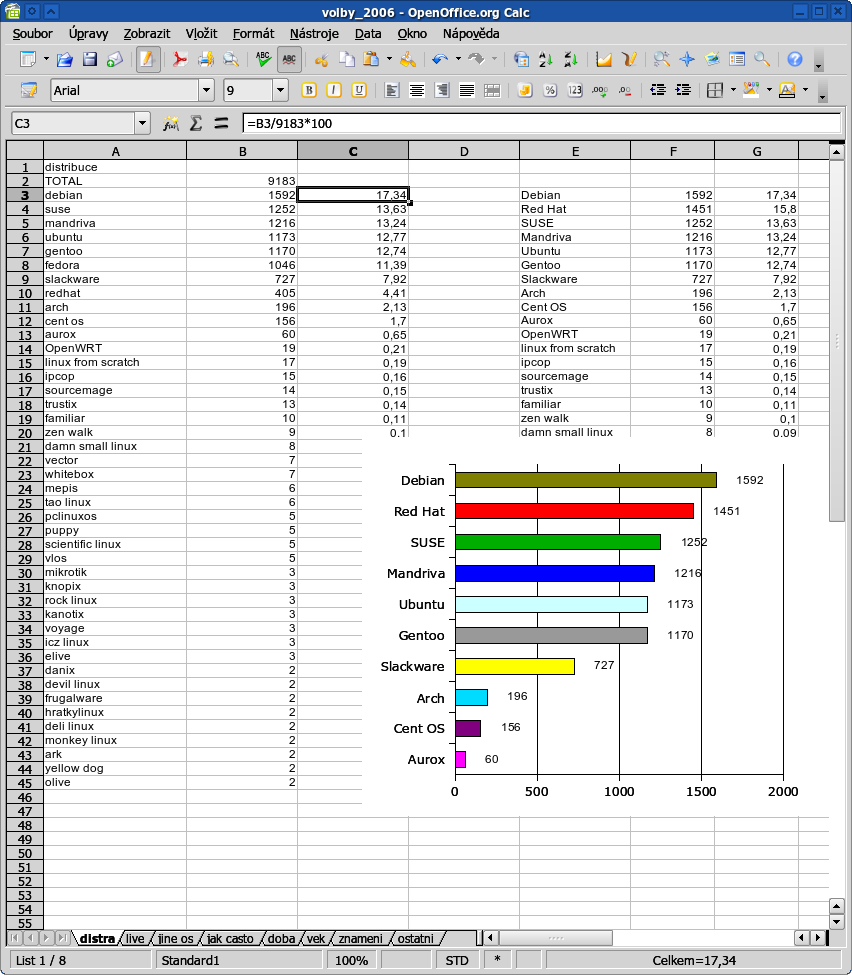This screenshot has height=975, width=852.
Task: Open the font size dropdown
Action: (281, 90)
